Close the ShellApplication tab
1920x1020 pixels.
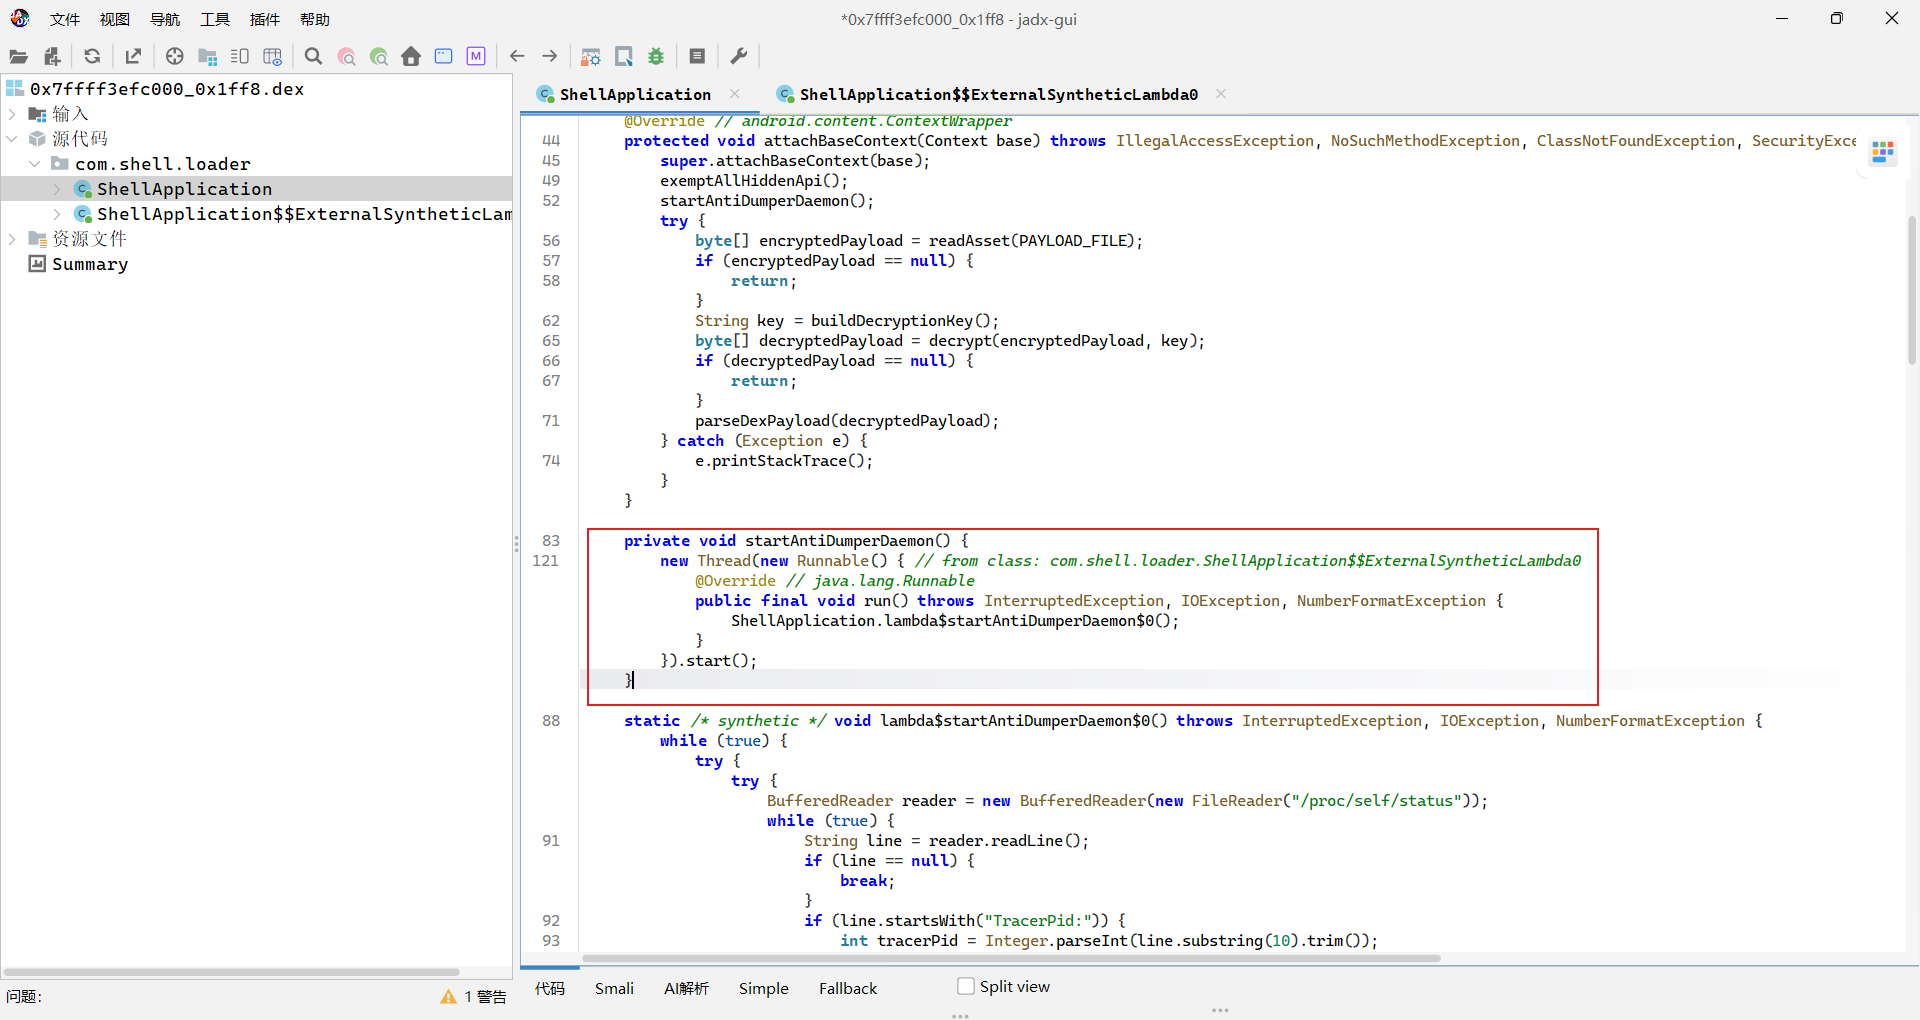pyautogui.click(x=735, y=94)
